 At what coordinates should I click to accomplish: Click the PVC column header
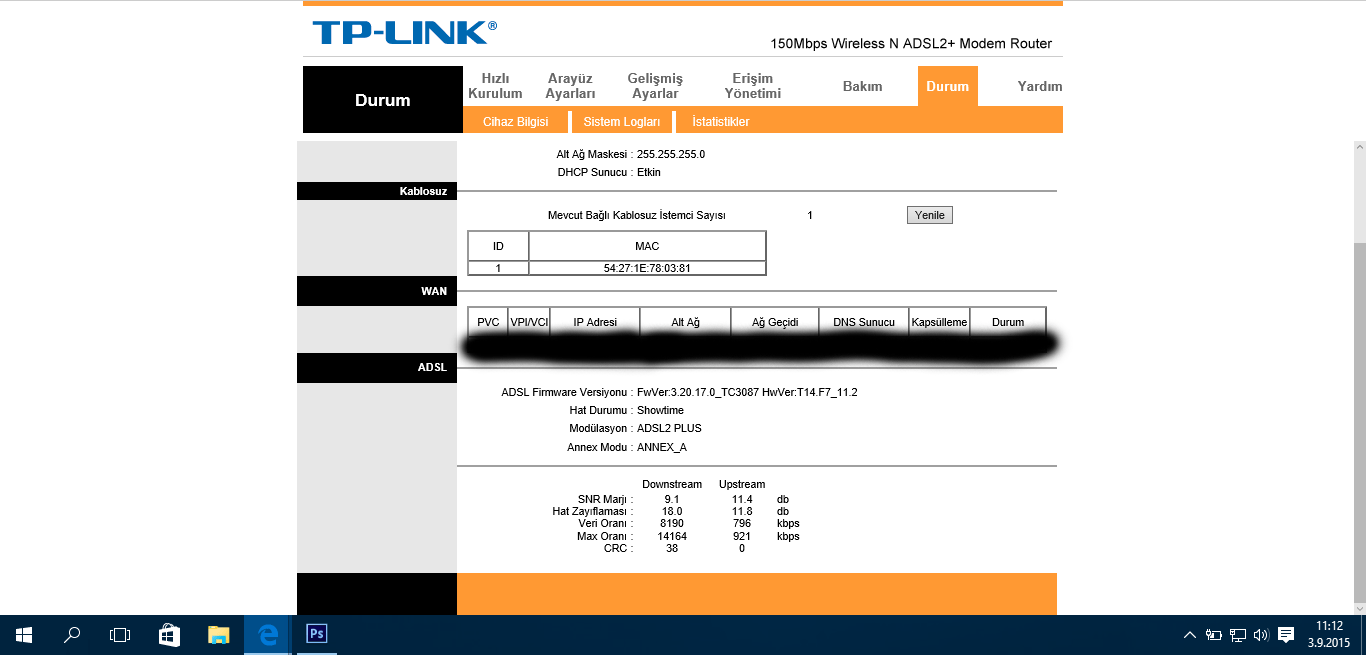[x=488, y=322]
